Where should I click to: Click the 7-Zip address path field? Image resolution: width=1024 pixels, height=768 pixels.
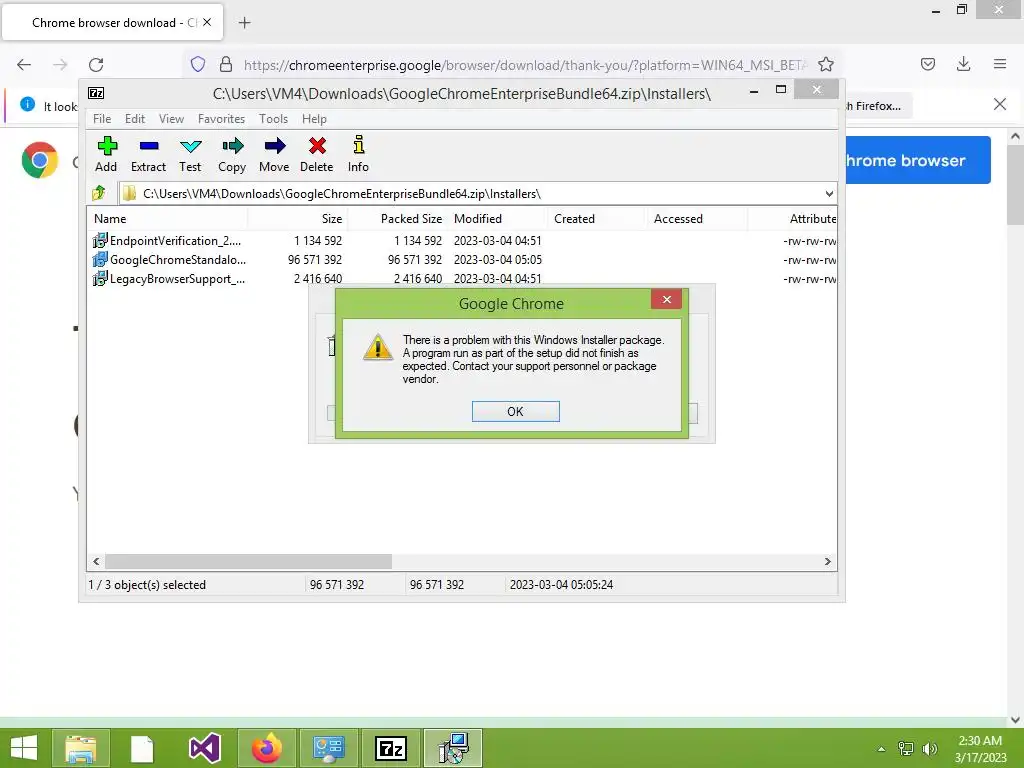pyautogui.click(x=477, y=193)
